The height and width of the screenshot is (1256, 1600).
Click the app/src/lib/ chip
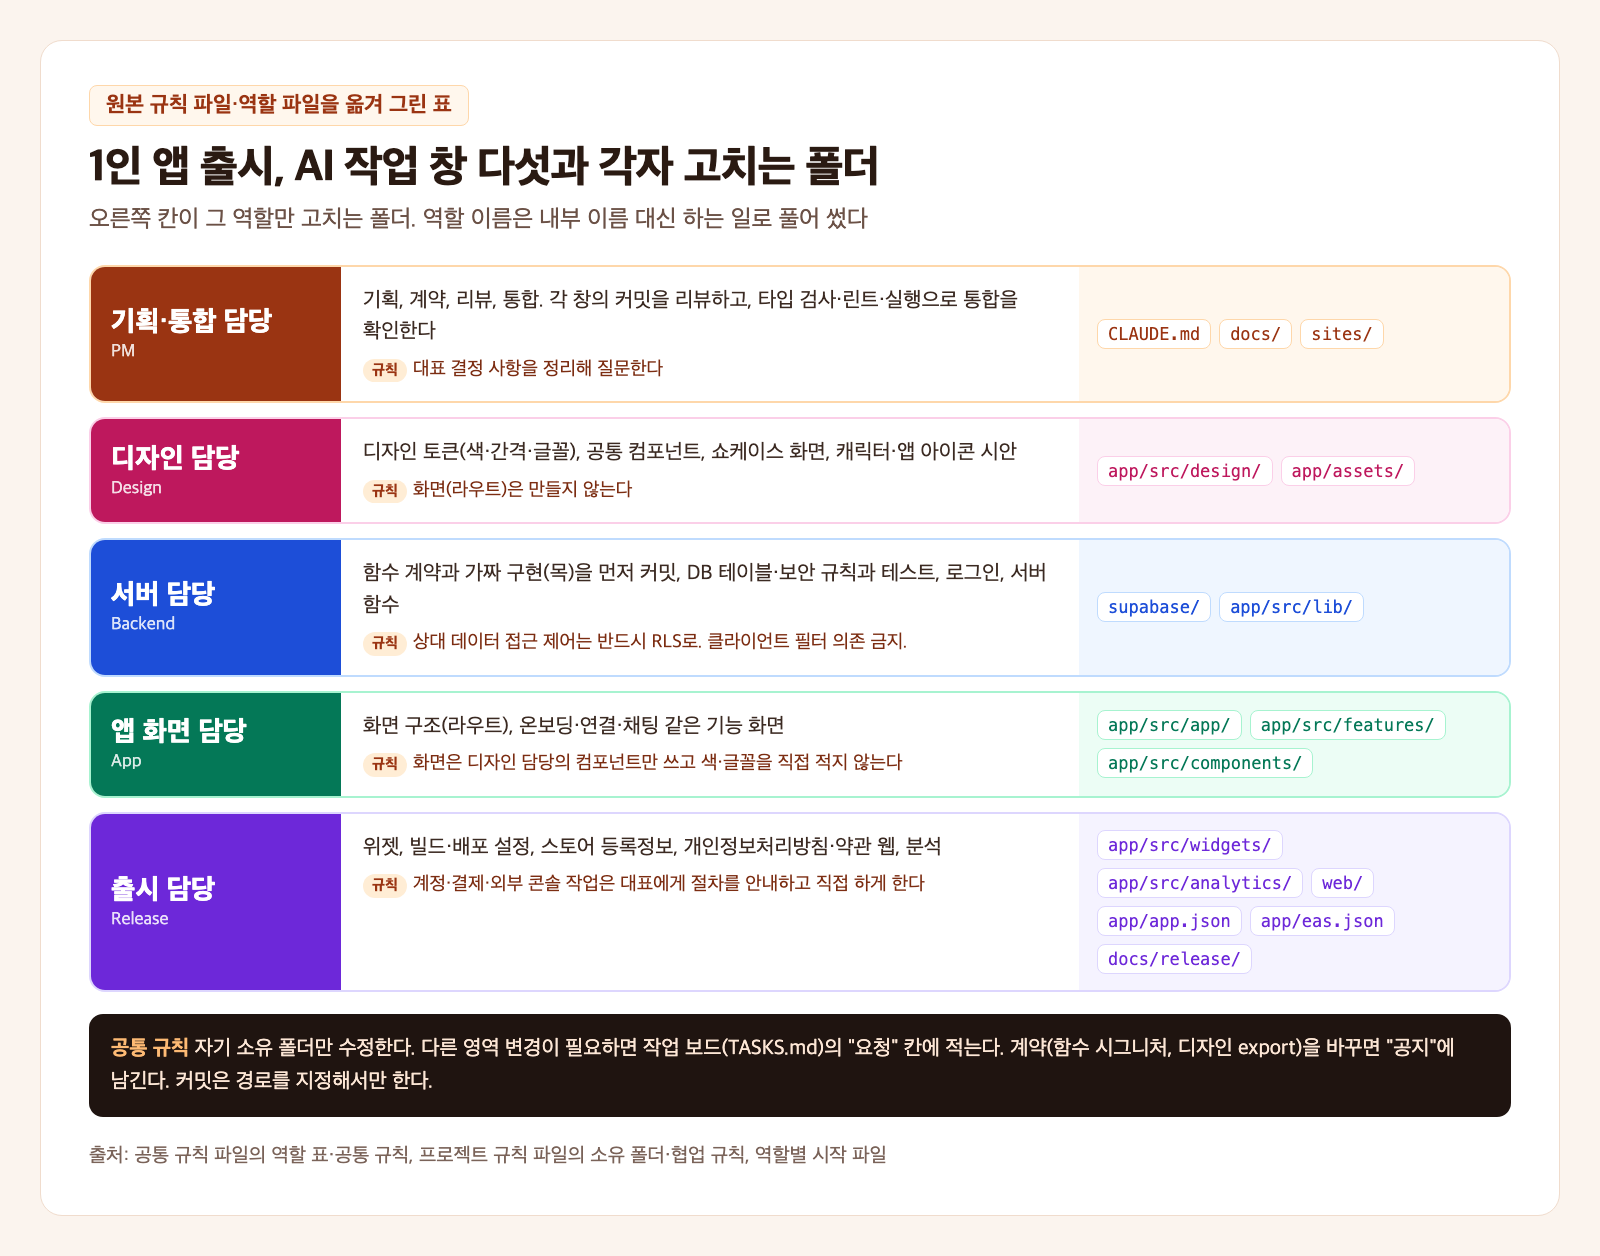tap(1291, 607)
